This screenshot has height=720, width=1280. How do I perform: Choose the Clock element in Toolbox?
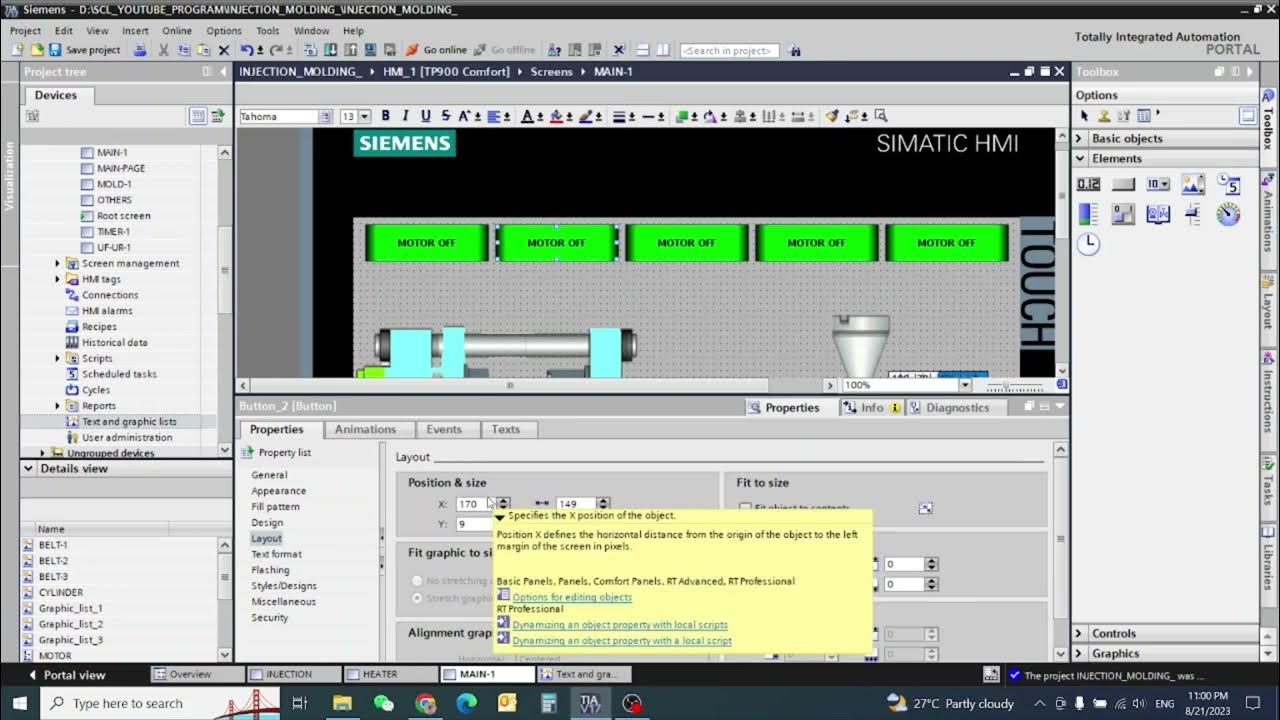tap(1089, 244)
